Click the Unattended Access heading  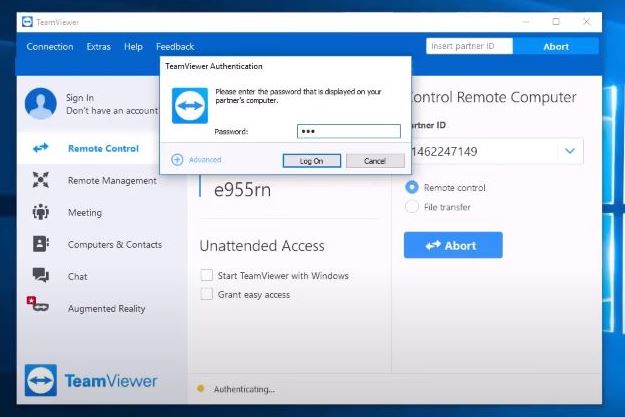tap(262, 246)
